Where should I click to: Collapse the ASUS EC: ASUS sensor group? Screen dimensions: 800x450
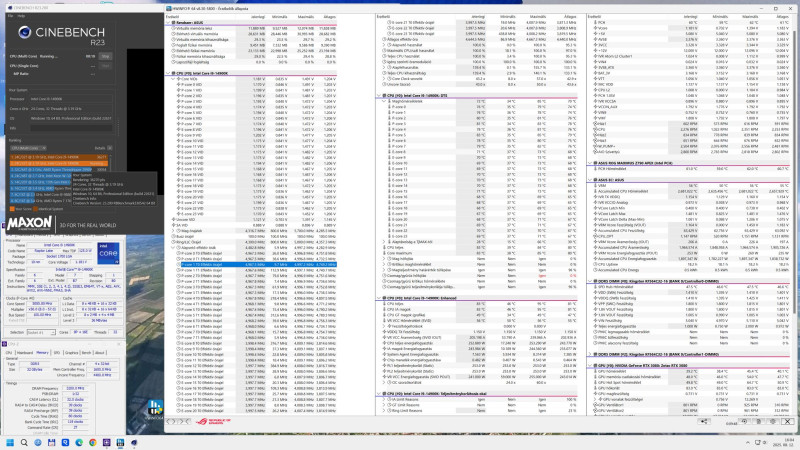[x=590, y=180]
